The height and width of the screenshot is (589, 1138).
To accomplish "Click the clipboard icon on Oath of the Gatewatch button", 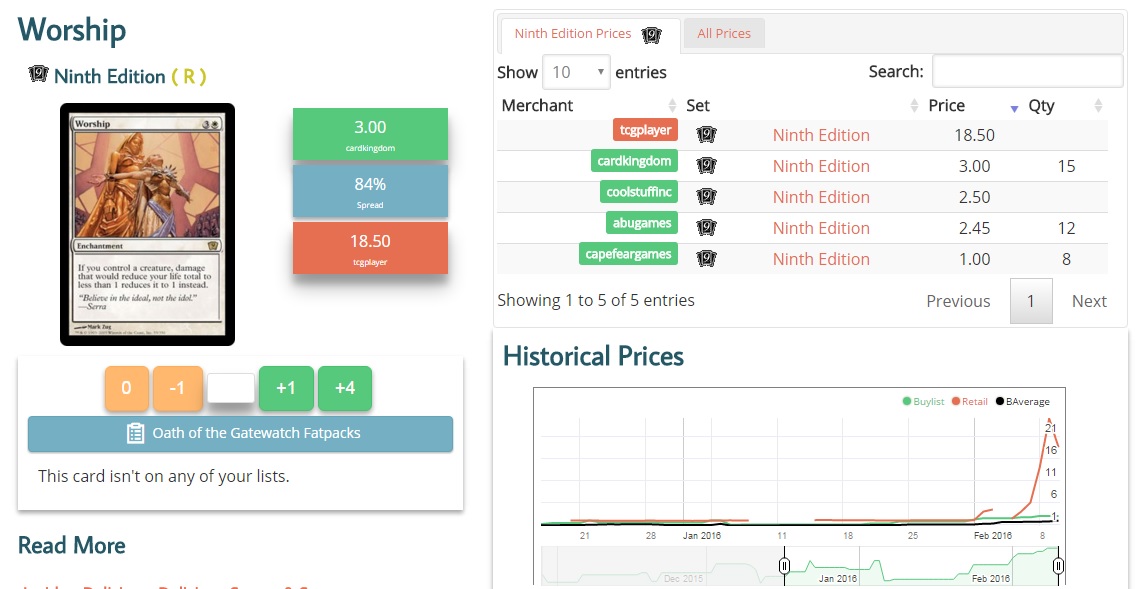I will [136, 434].
